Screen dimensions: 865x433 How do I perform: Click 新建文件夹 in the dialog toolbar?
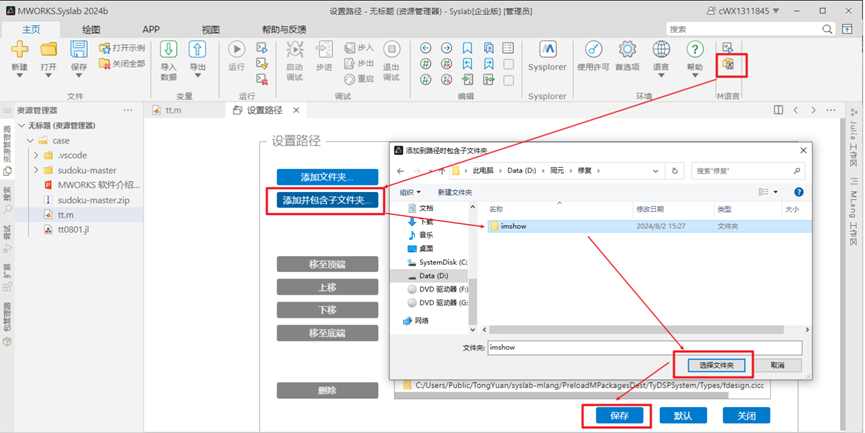(455, 192)
